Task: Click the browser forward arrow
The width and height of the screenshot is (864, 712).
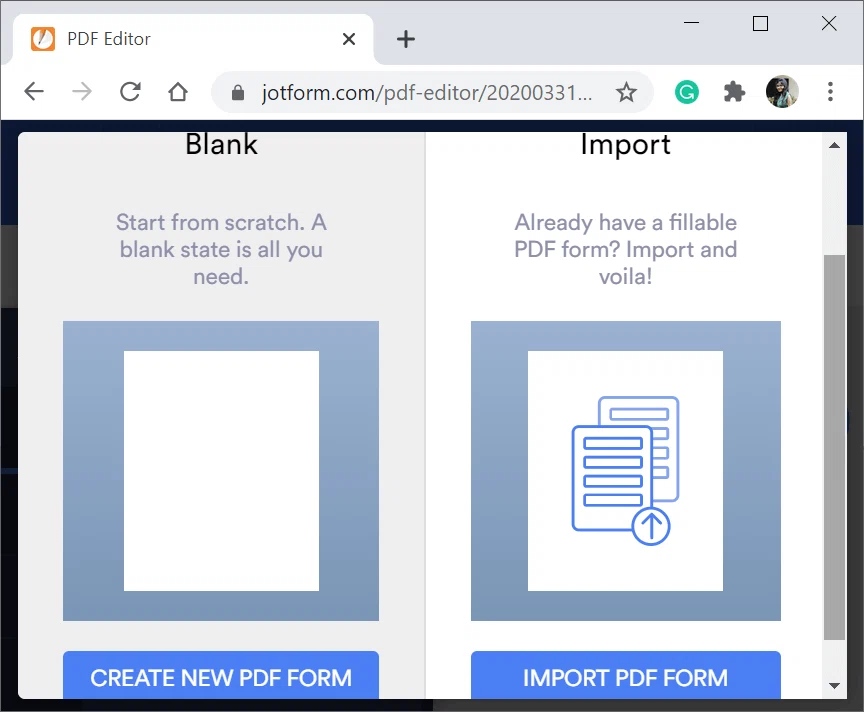Action: (x=82, y=91)
